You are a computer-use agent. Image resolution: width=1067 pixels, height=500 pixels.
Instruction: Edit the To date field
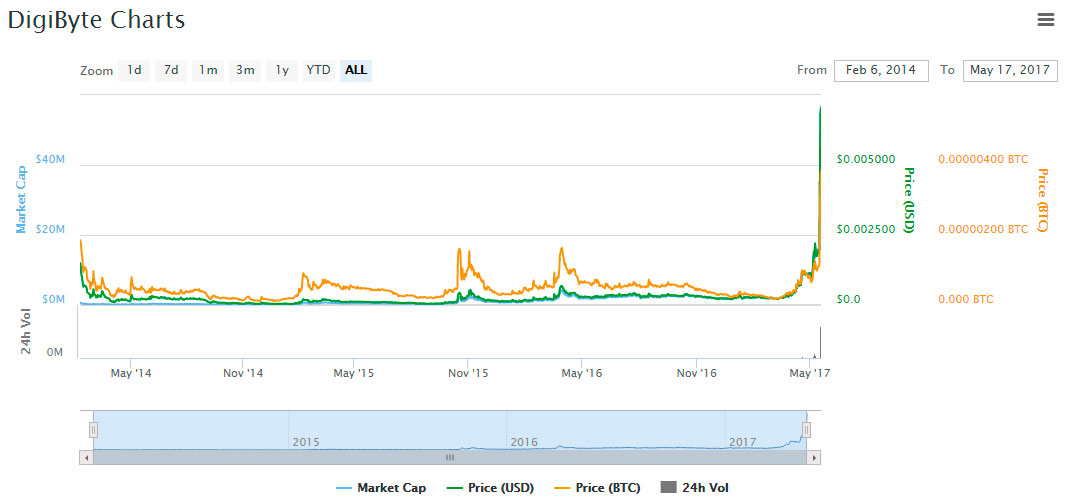(1010, 70)
